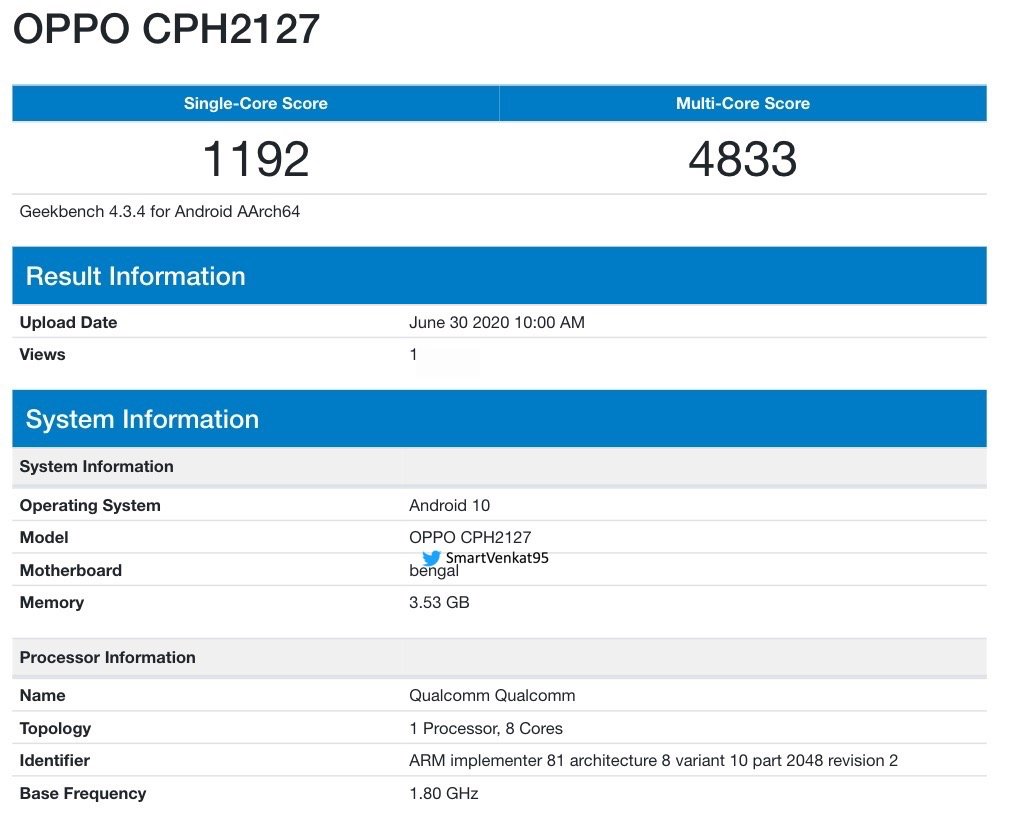Click the SmartVenkat95 watermark text

coord(497,558)
